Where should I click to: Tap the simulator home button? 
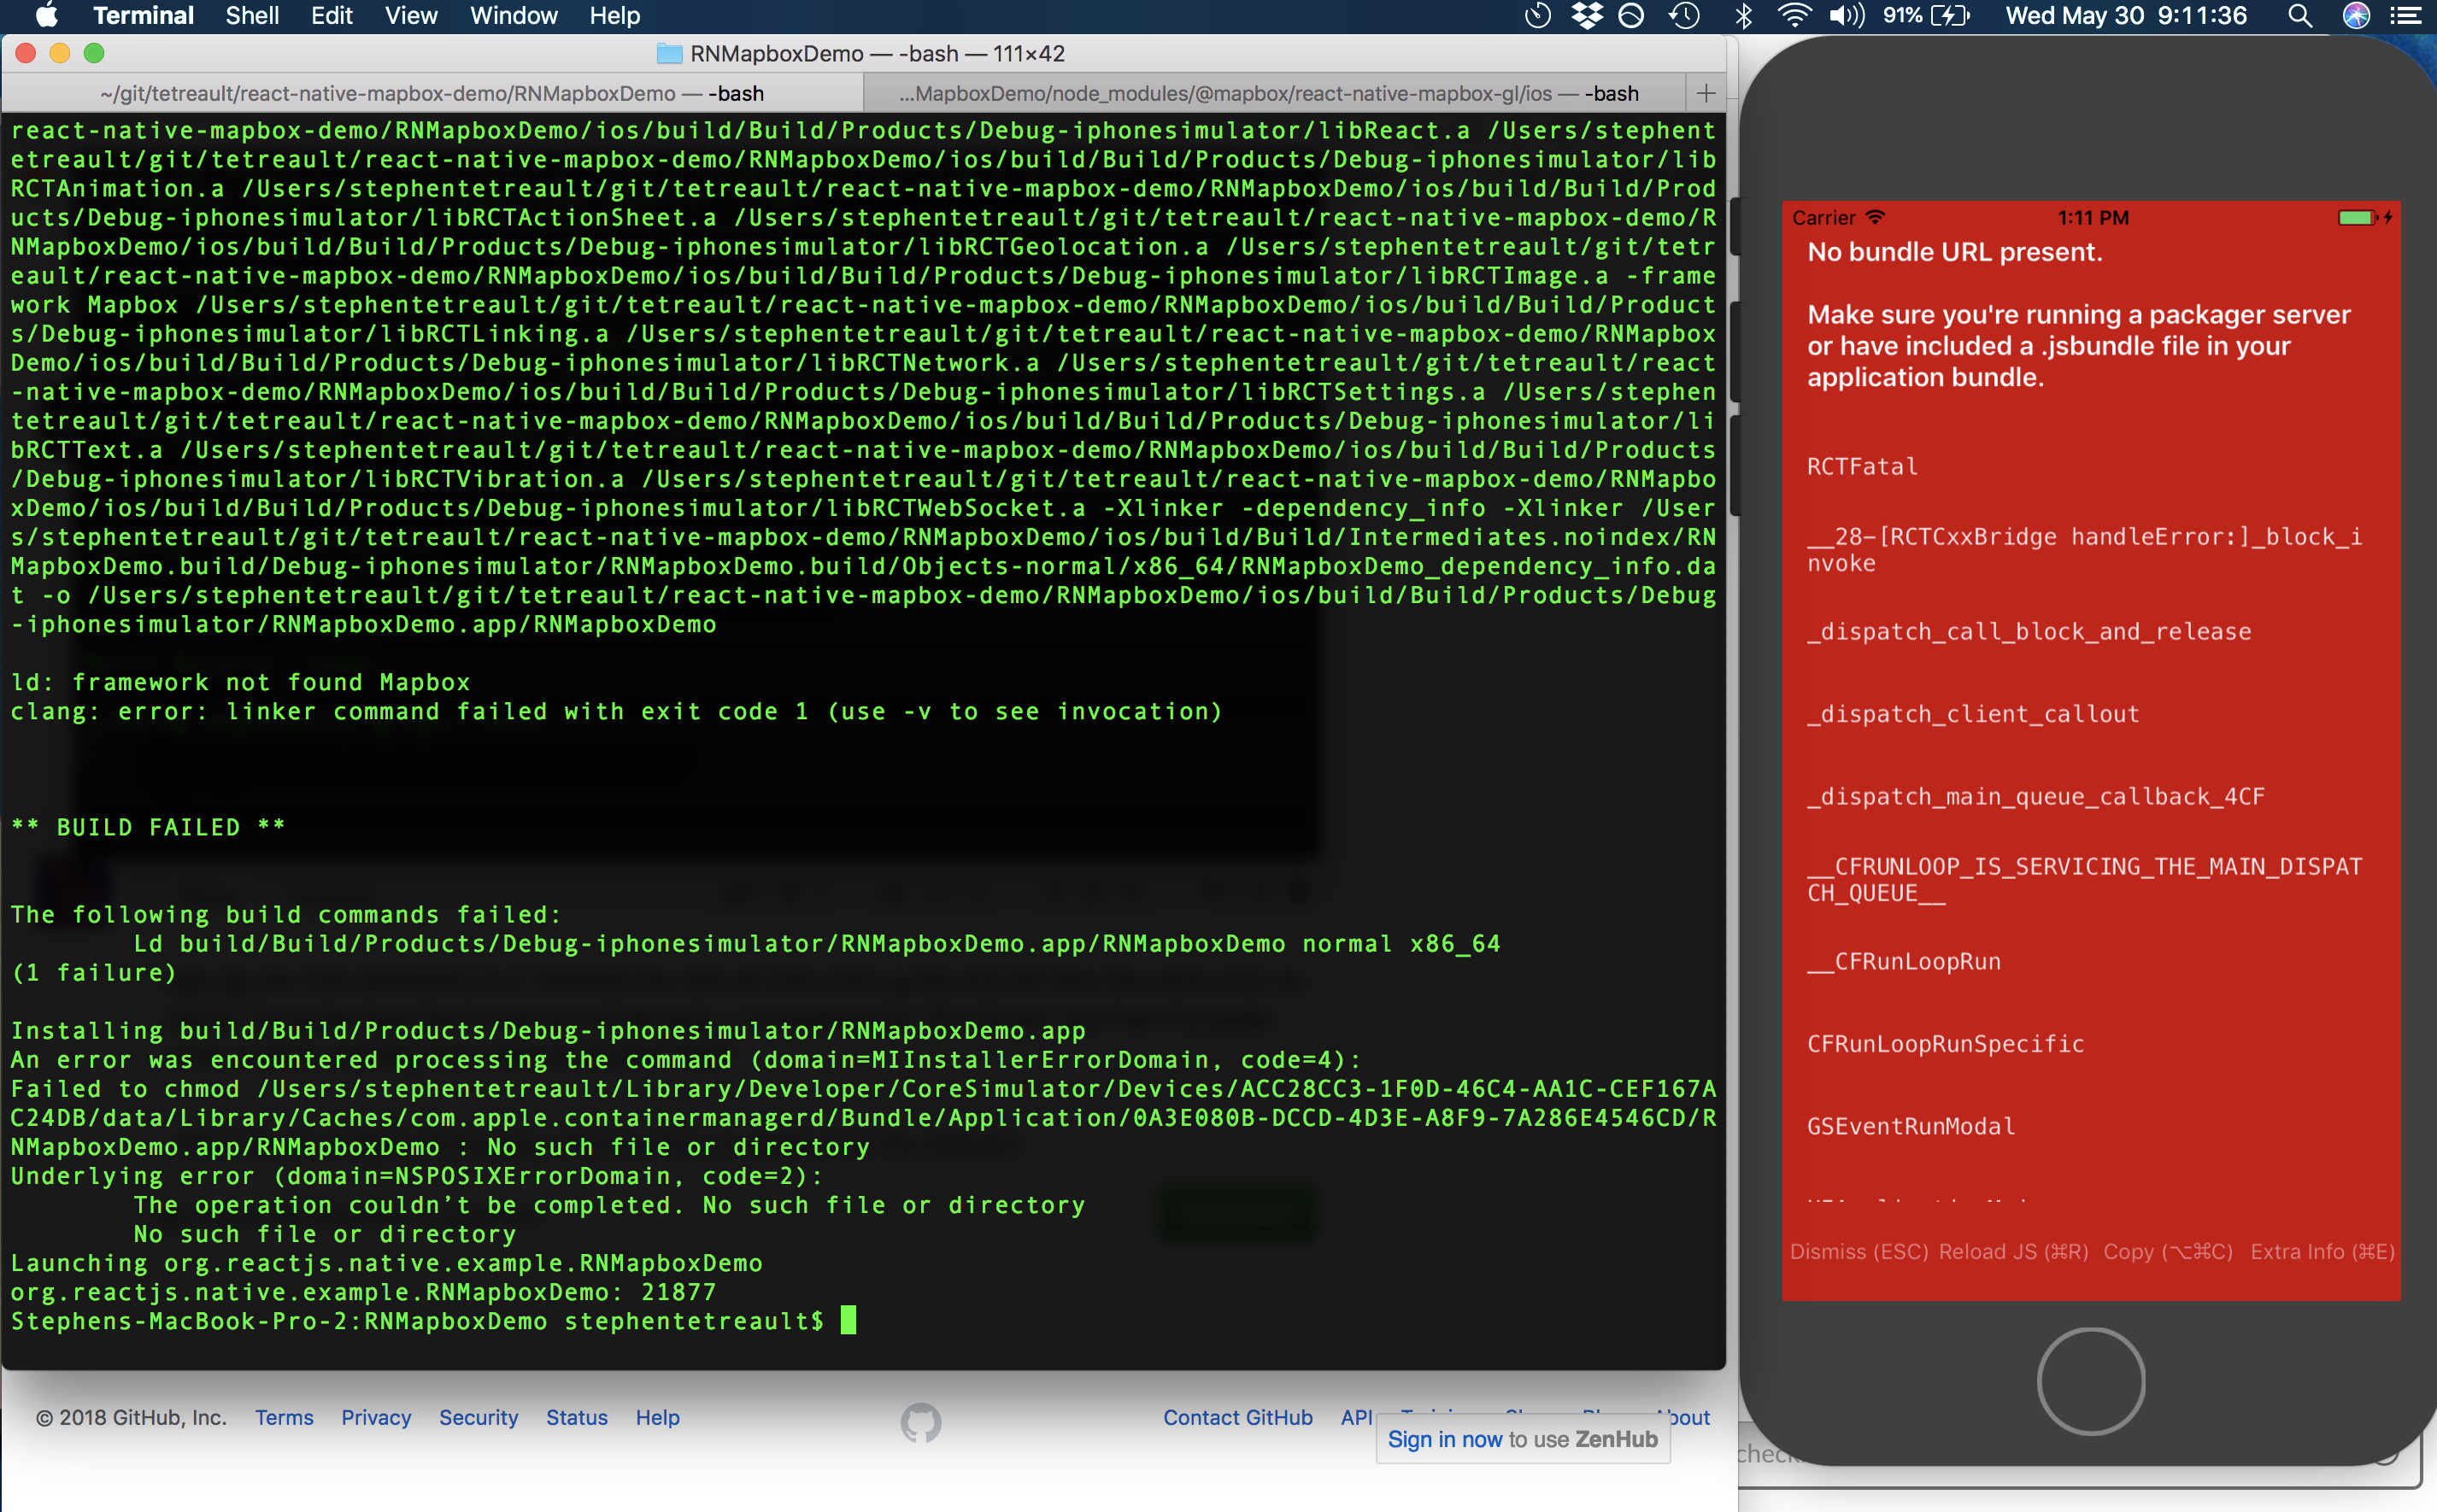[2091, 1381]
